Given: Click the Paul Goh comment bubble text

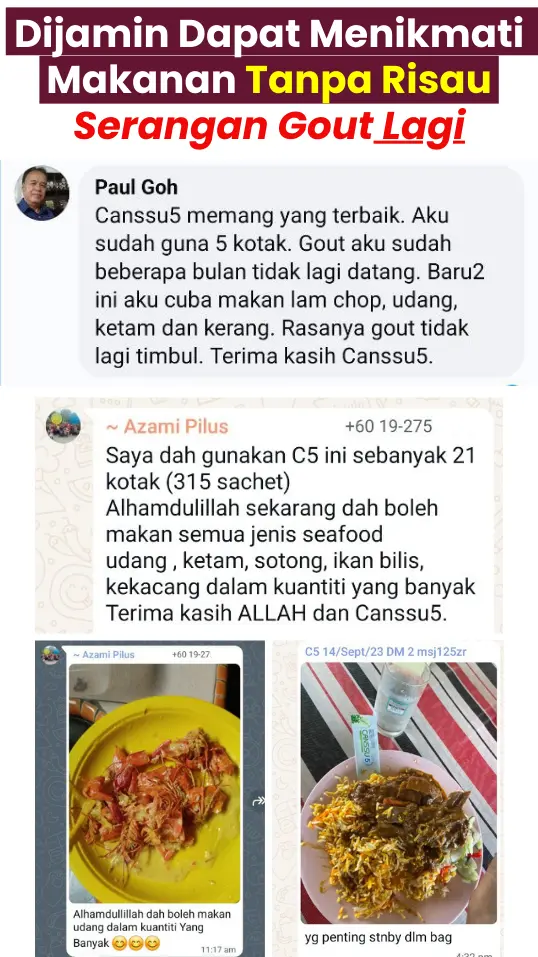Looking at the screenshot, I should coord(290,285).
